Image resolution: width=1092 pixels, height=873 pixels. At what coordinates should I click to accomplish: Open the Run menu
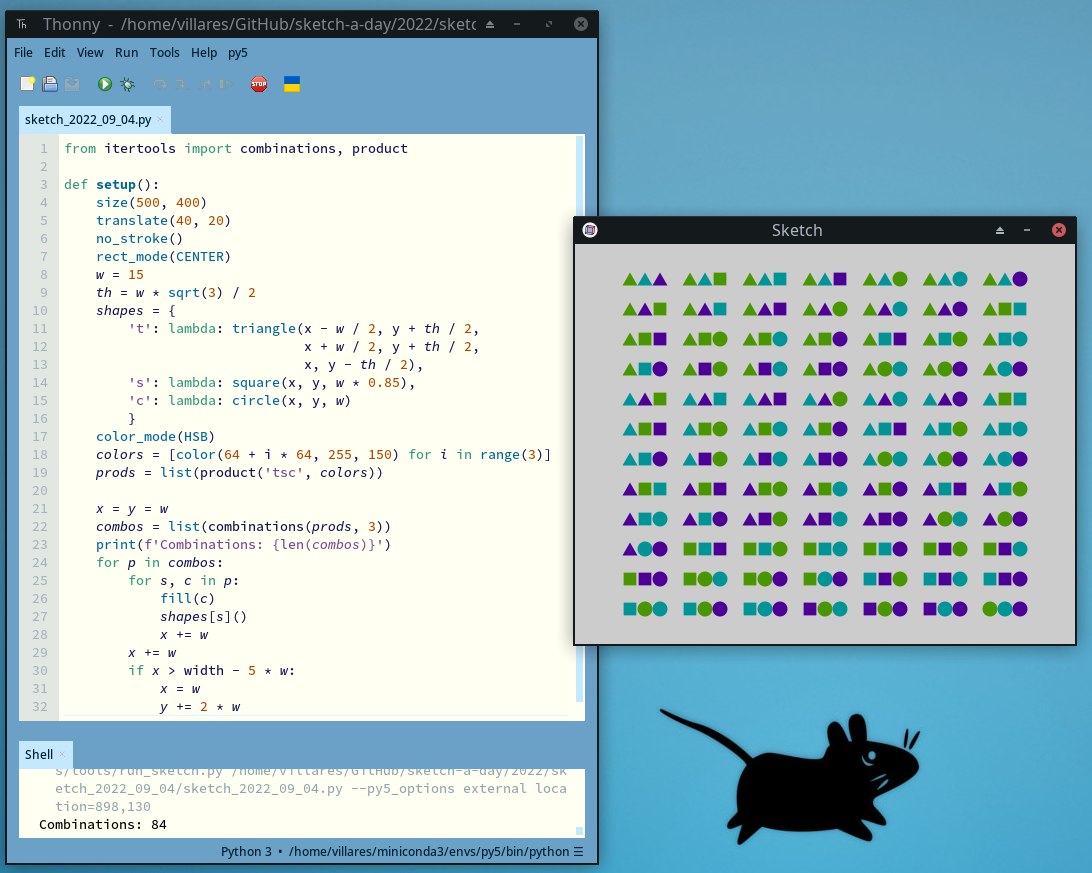[126, 52]
